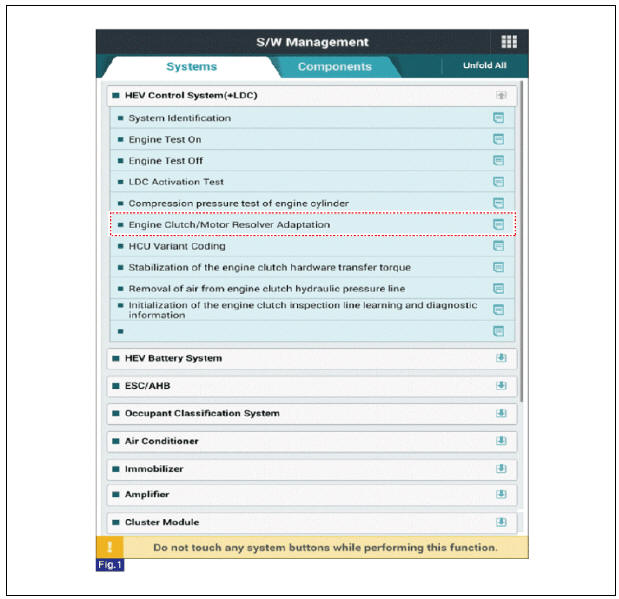The height and width of the screenshot is (599, 619).
Task: Select System Identification function
Action: tap(312, 118)
